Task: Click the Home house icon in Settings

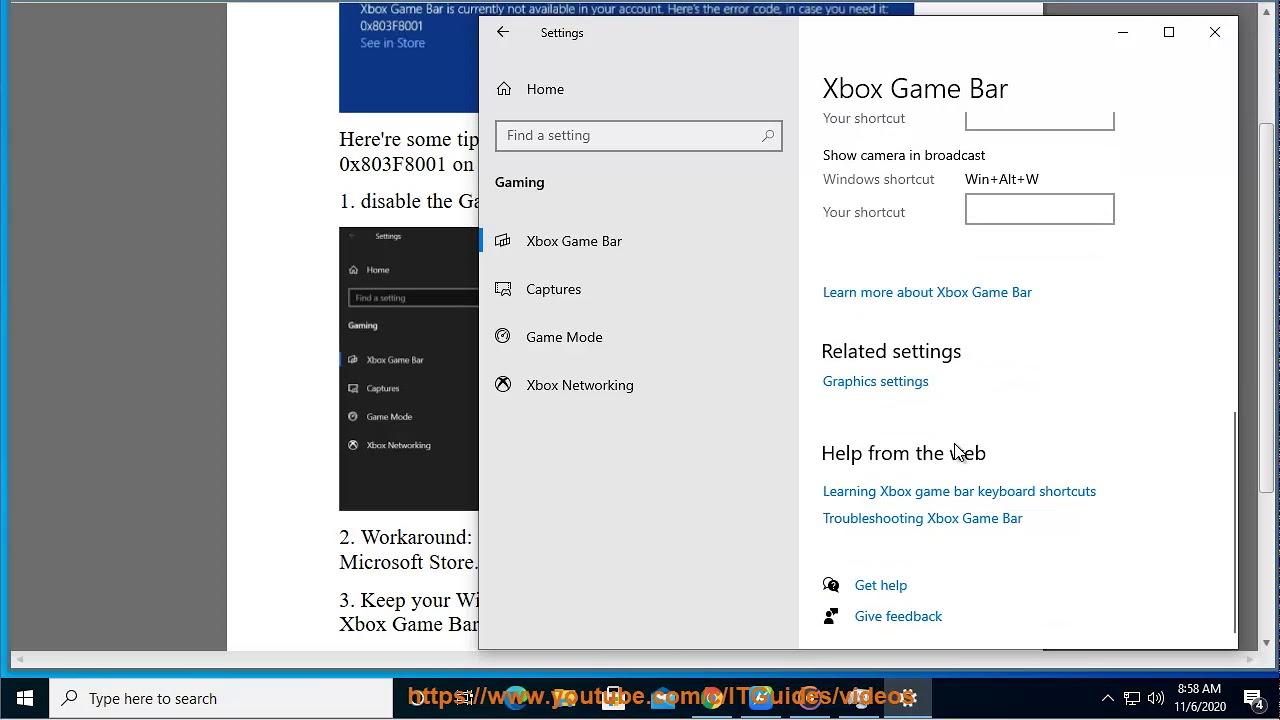Action: [504, 89]
